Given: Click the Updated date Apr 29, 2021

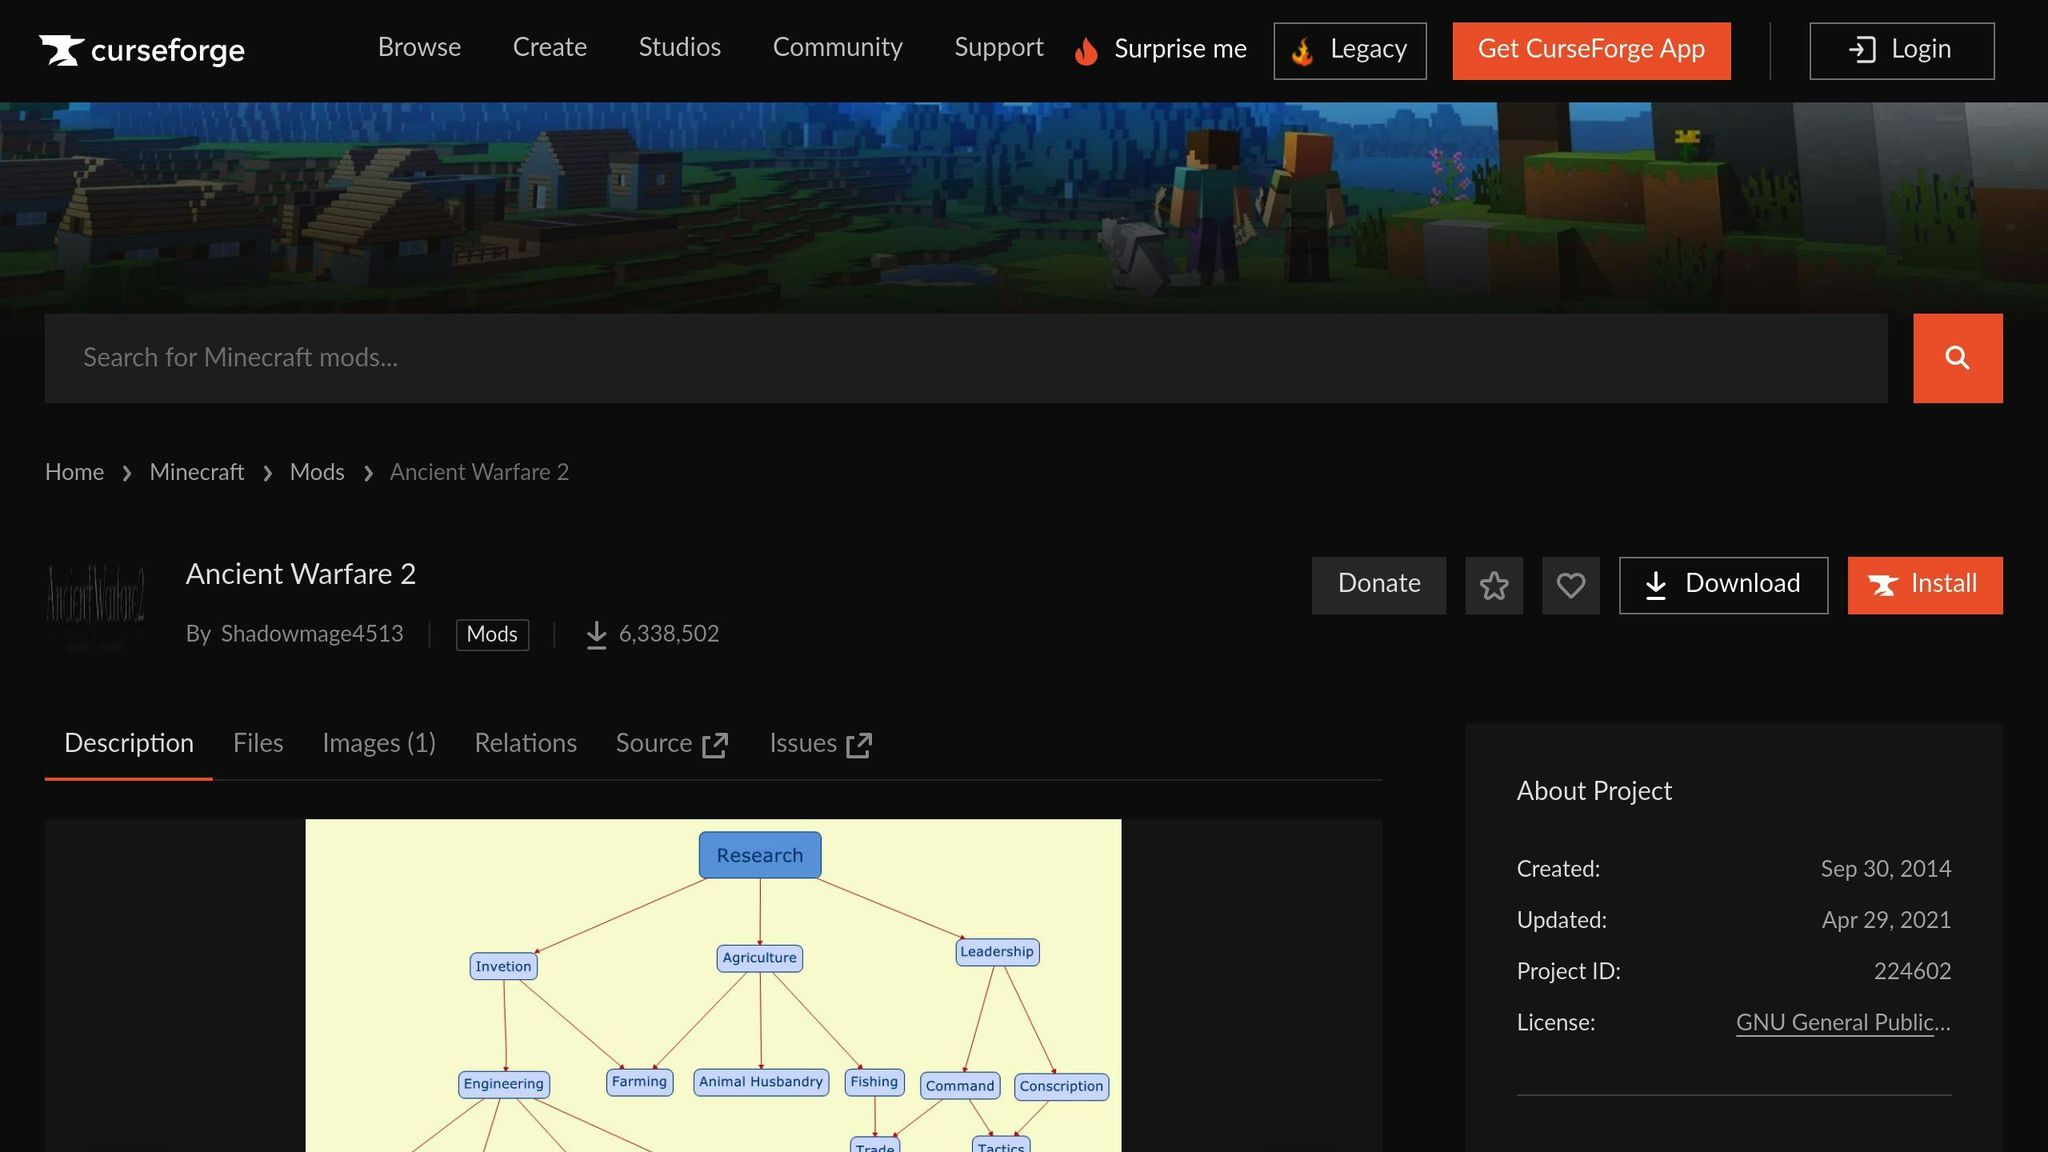Looking at the screenshot, I should click(1886, 921).
